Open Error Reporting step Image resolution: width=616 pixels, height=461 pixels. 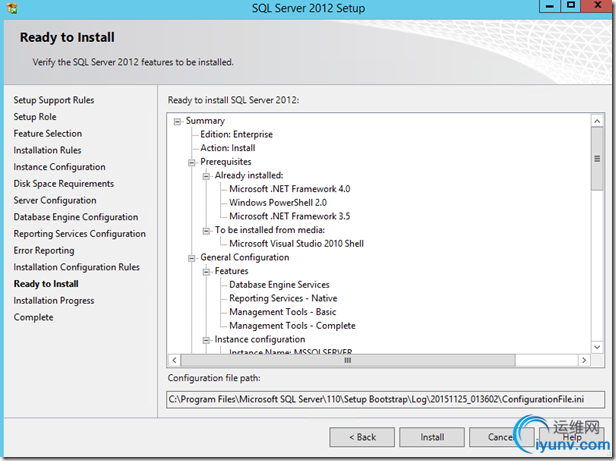tap(44, 250)
